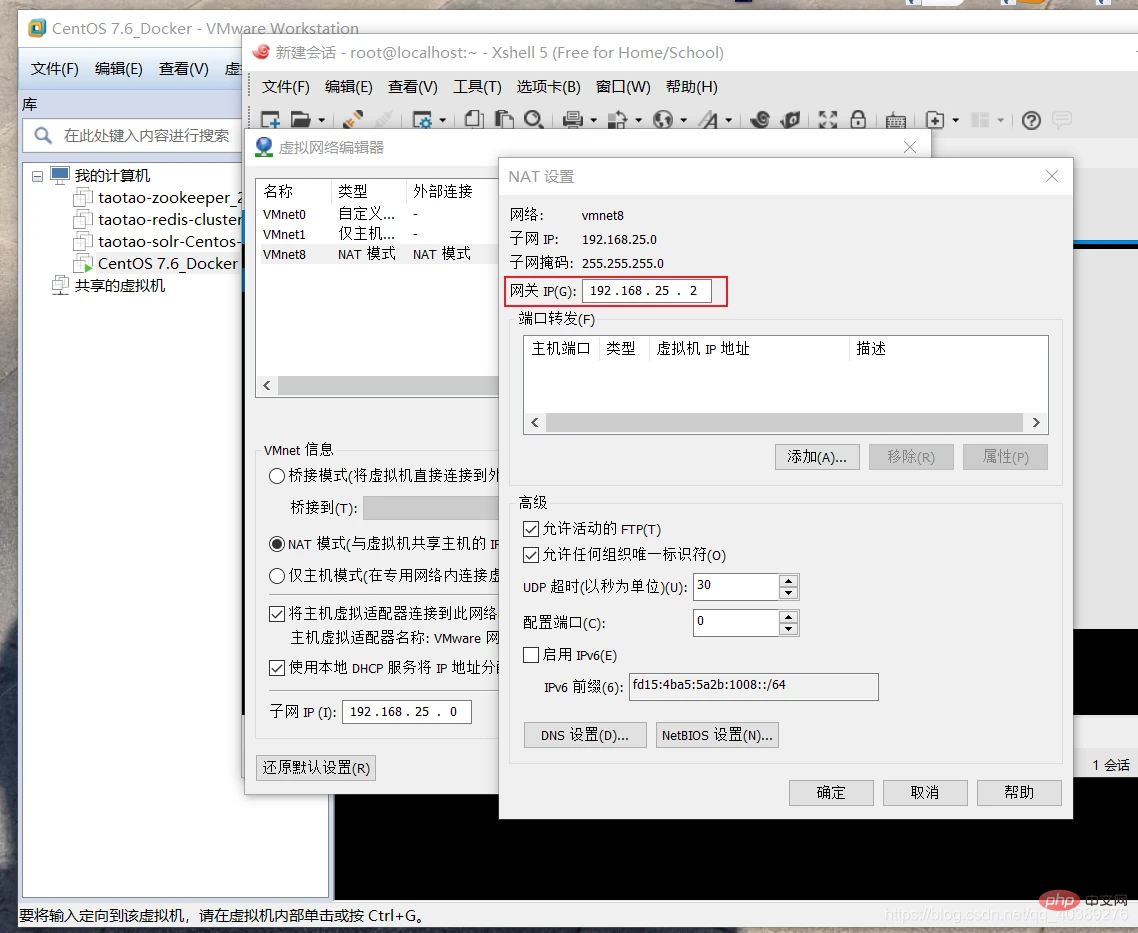Click the Copy icon in Xshell toolbar
1138x933 pixels.
(474, 119)
